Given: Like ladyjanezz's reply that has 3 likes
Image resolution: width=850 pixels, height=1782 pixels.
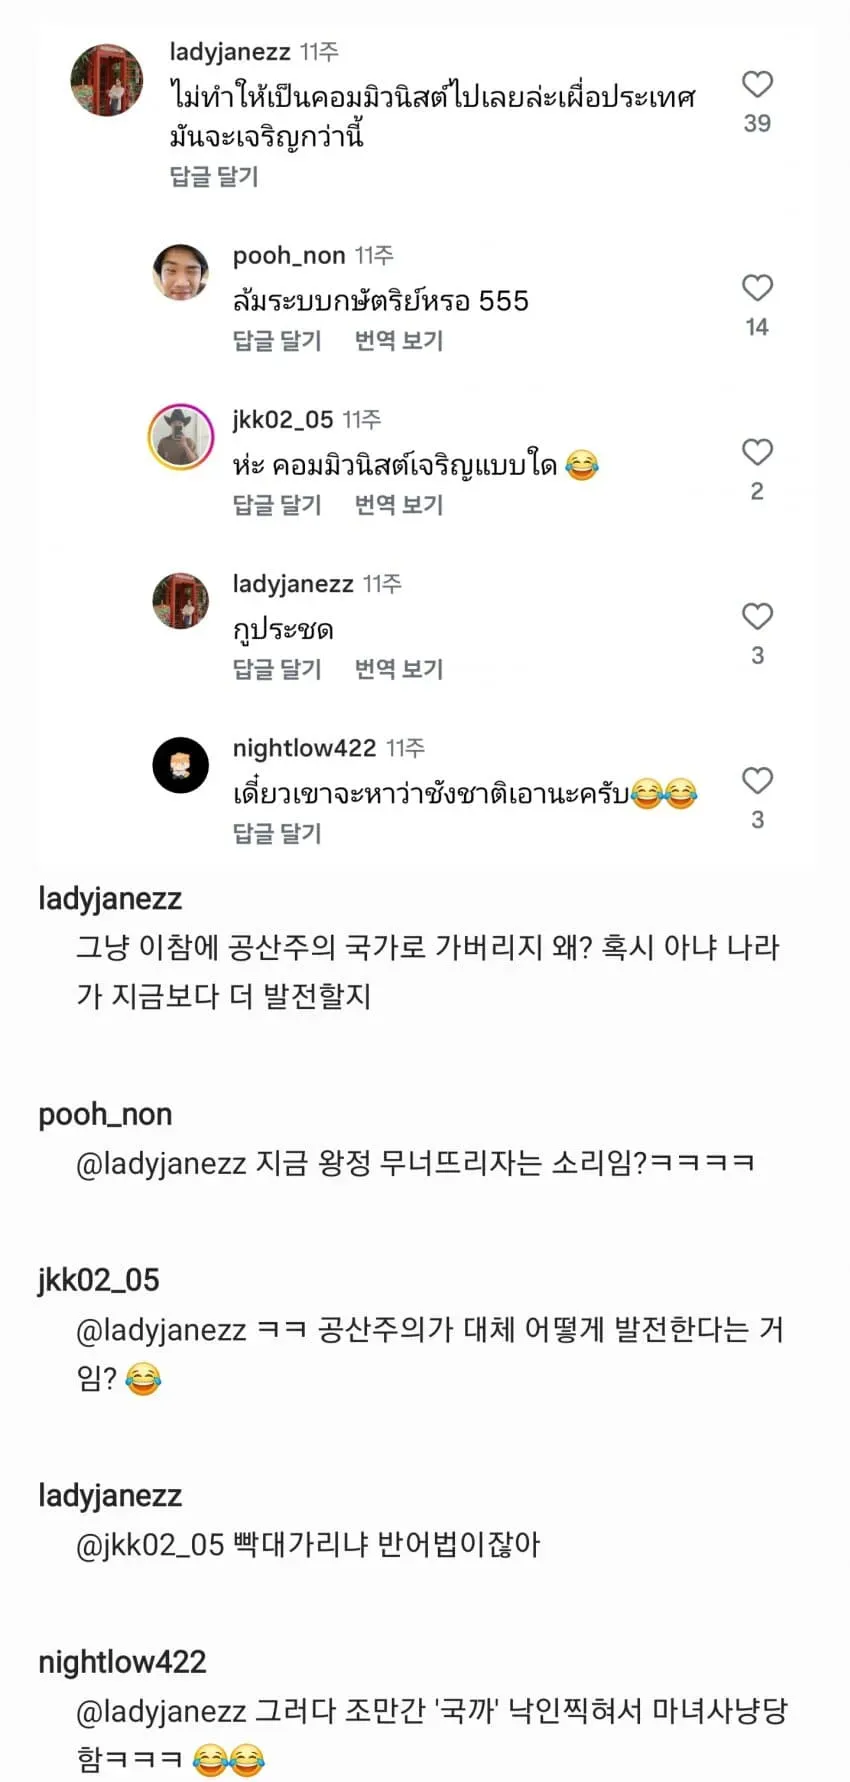Looking at the screenshot, I should point(757,616).
